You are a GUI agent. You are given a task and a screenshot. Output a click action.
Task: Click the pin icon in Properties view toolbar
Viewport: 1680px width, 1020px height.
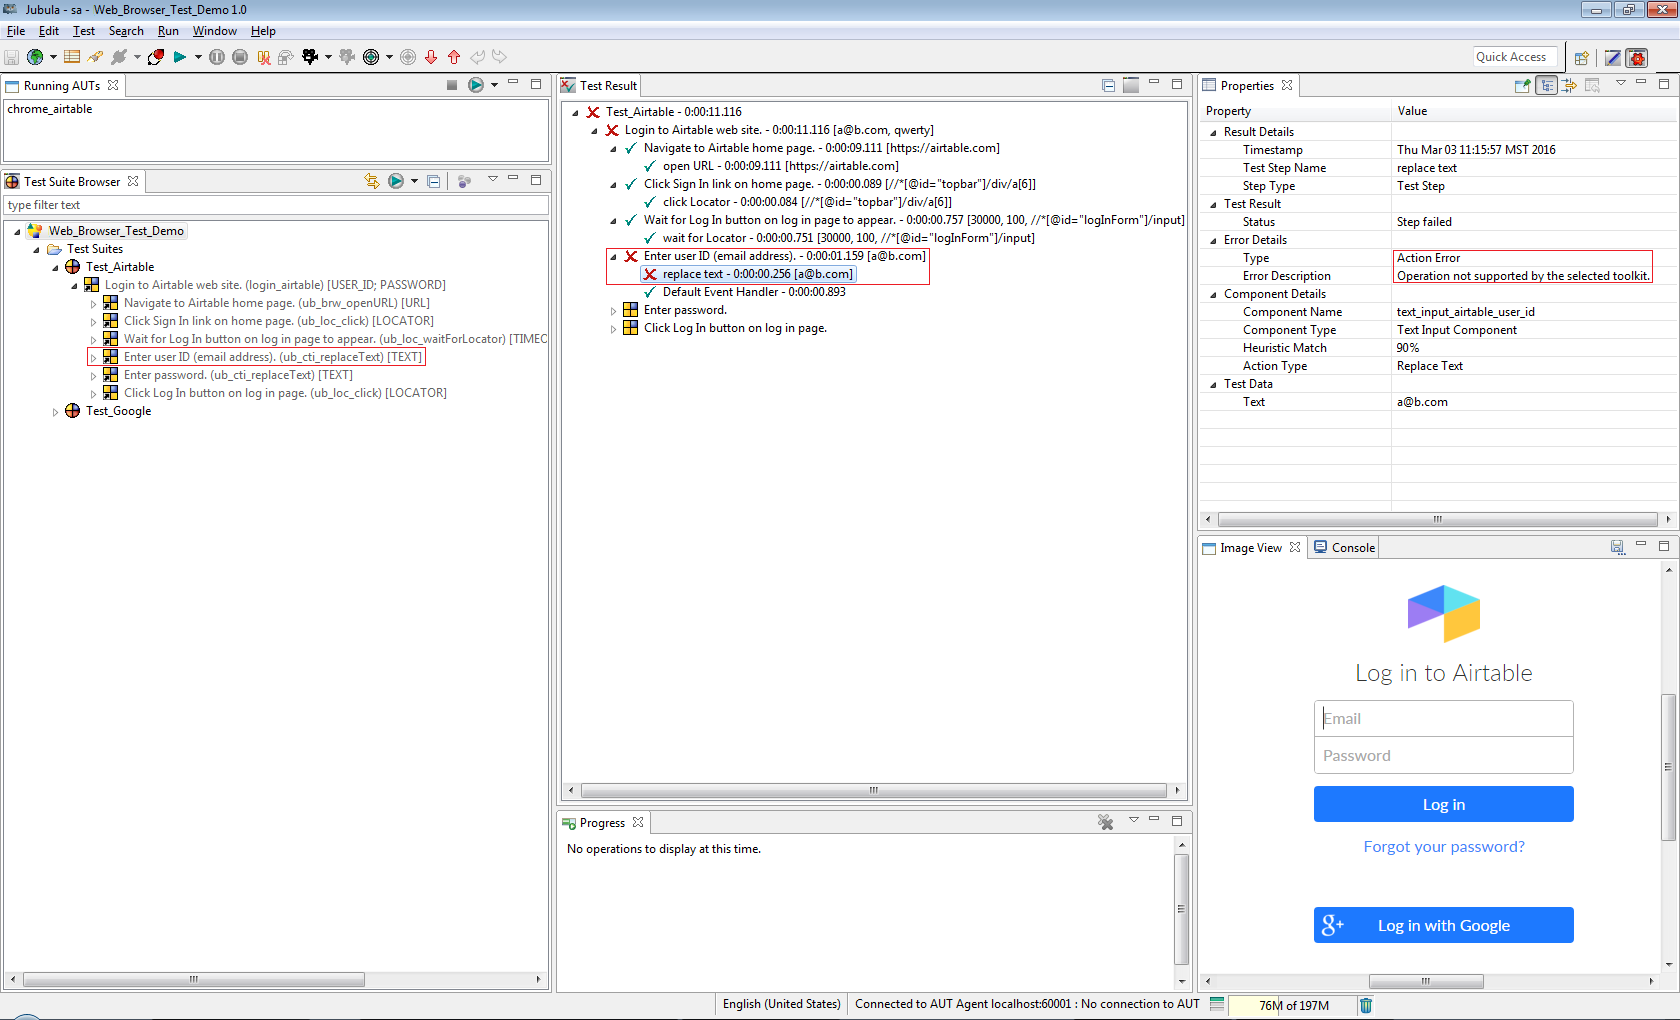[x=1523, y=85]
